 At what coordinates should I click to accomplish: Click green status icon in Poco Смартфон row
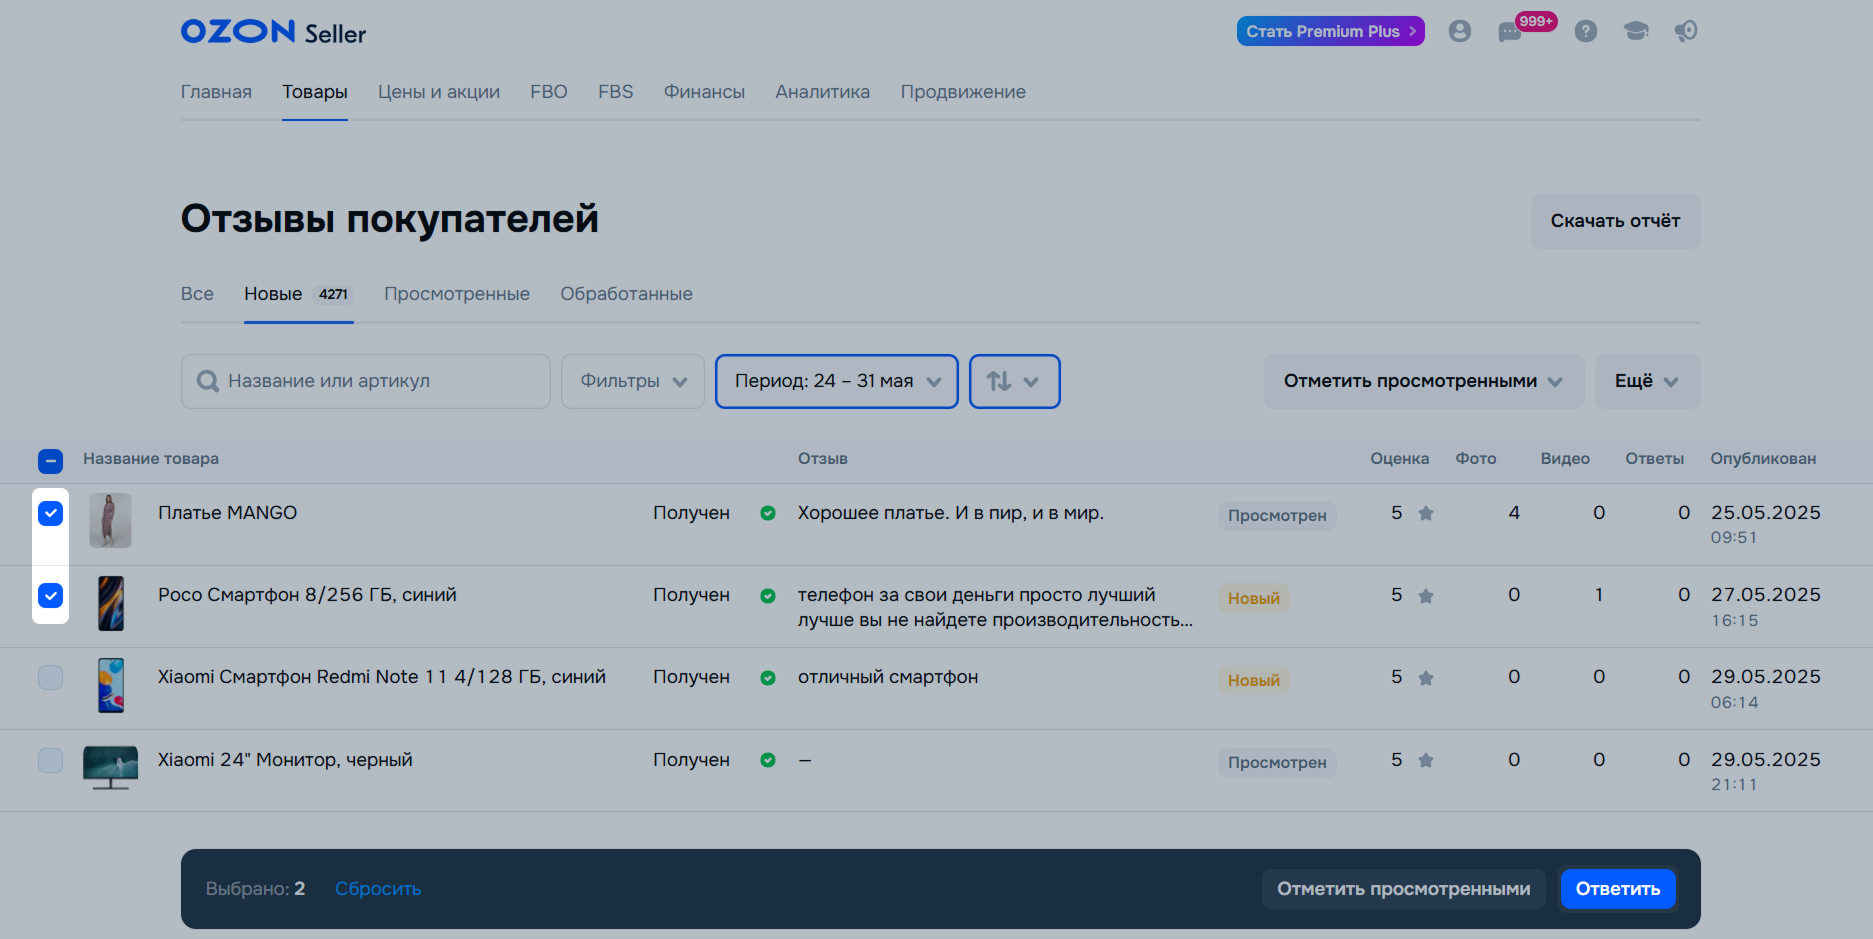click(768, 596)
